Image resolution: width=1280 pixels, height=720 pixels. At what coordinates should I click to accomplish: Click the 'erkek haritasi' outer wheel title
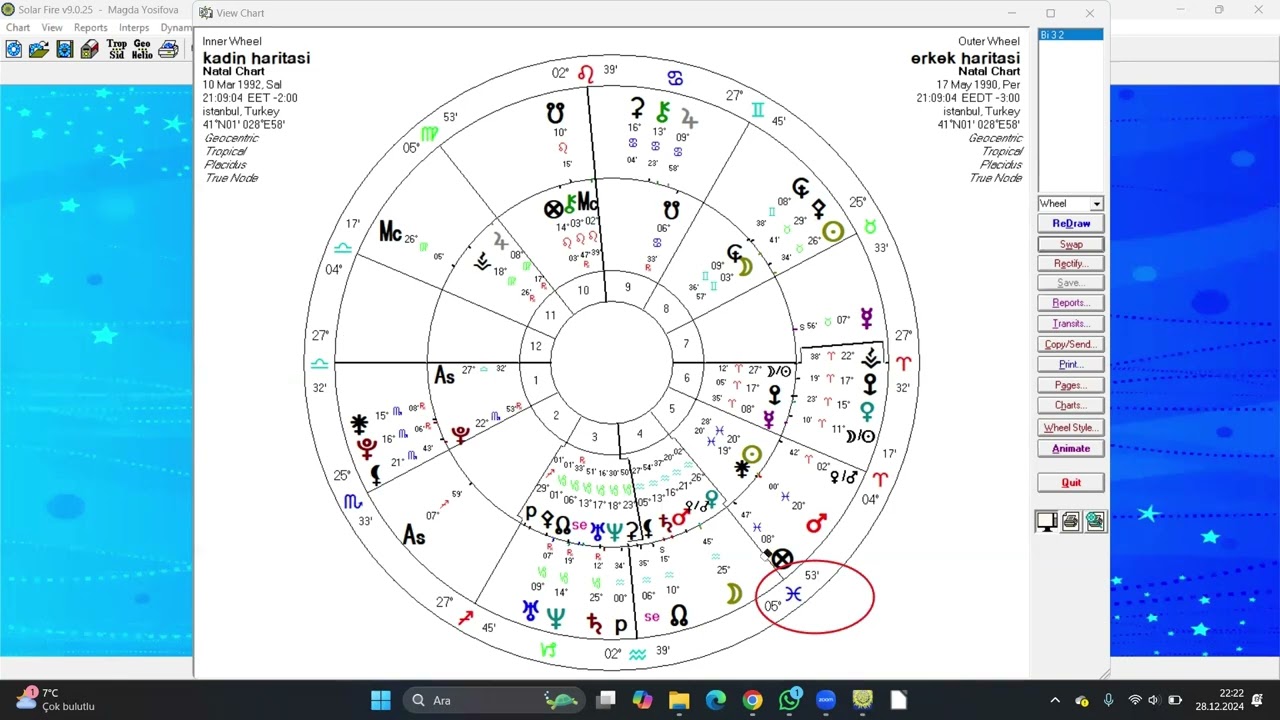click(965, 58)
